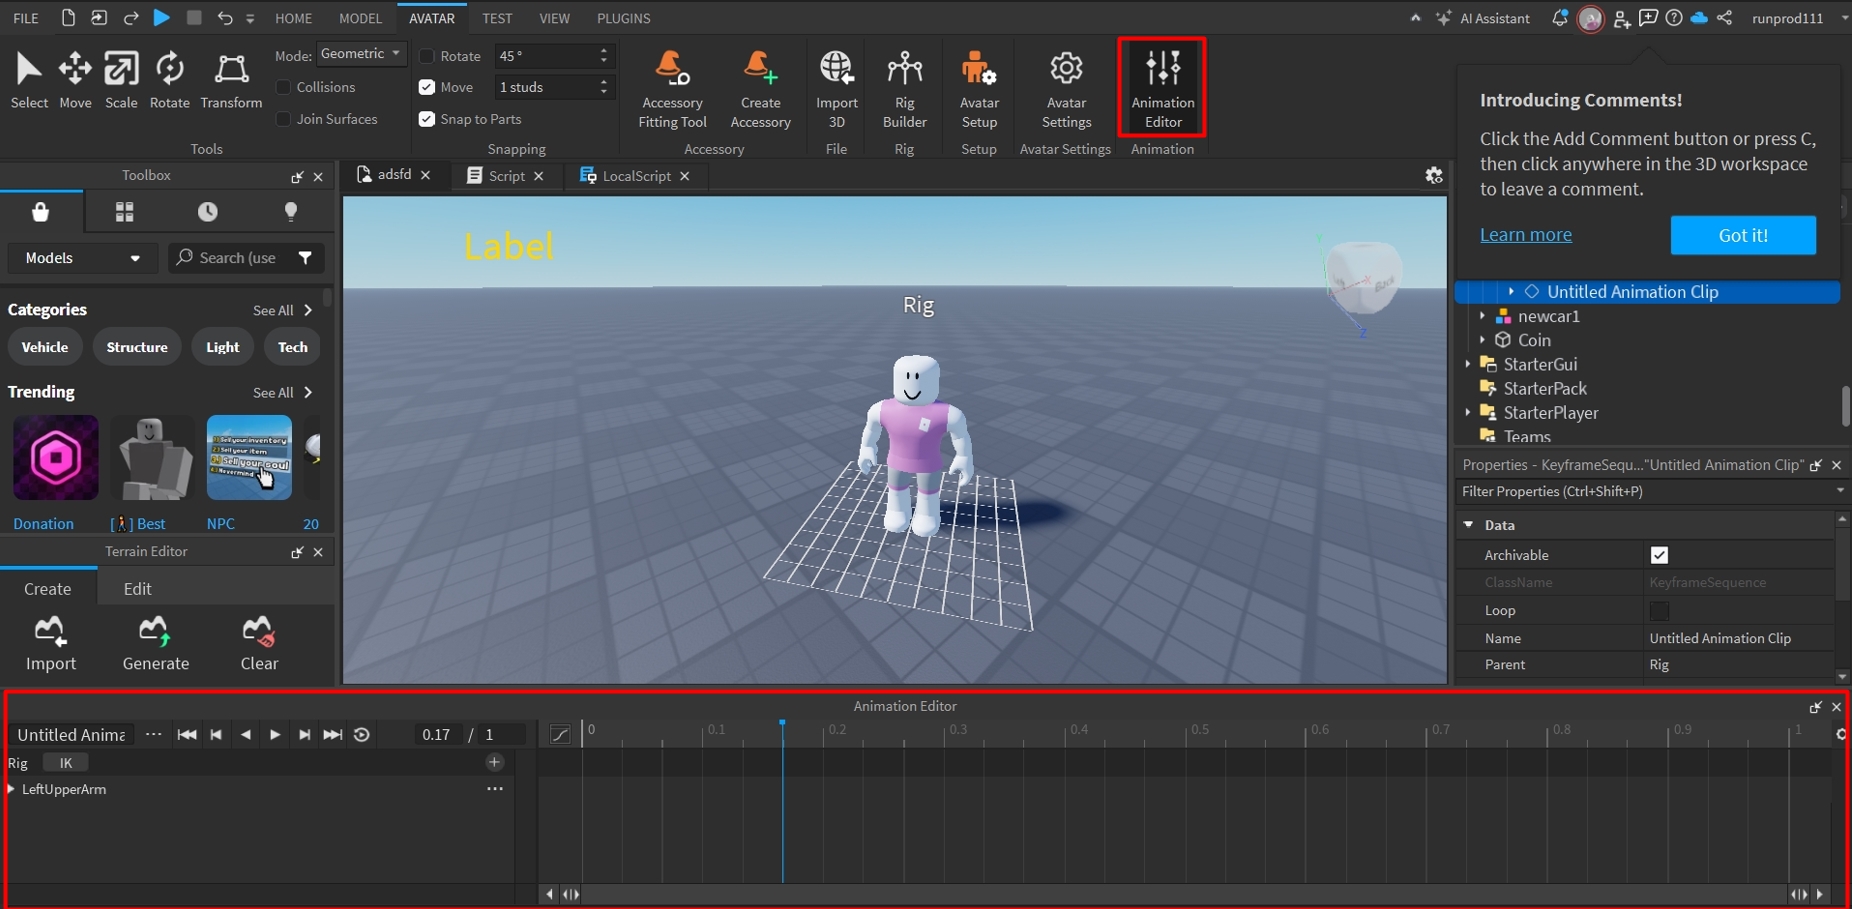Select the Select tool
The image size is (1852, 909).
click(x=29, y=80)
